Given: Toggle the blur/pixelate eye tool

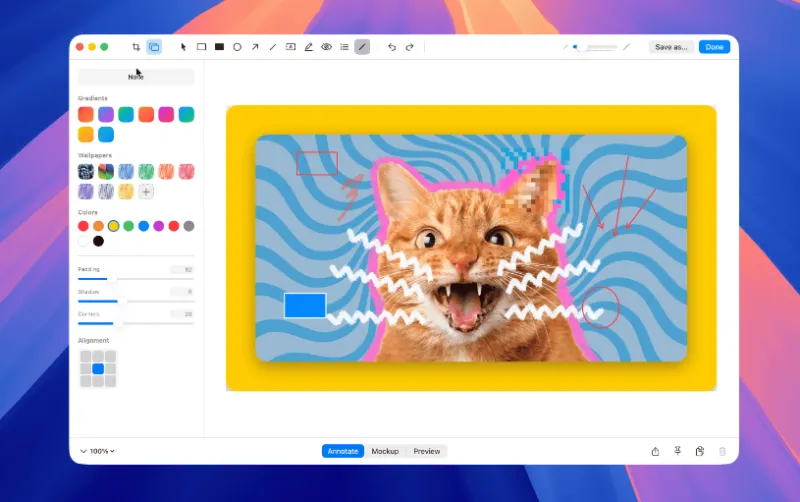Looking at the screenshot, I should 327,47.
